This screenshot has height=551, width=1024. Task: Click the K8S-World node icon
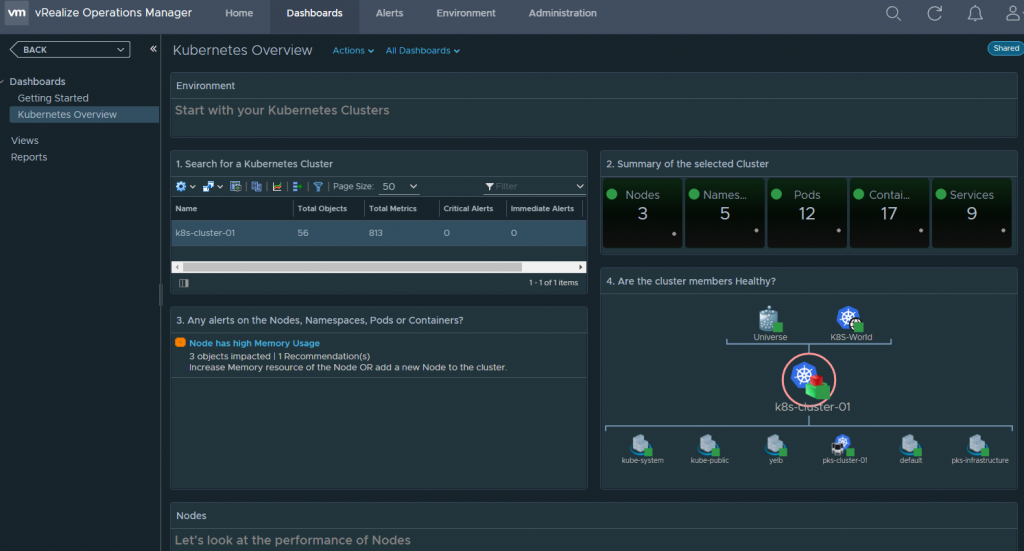(850, 319)
